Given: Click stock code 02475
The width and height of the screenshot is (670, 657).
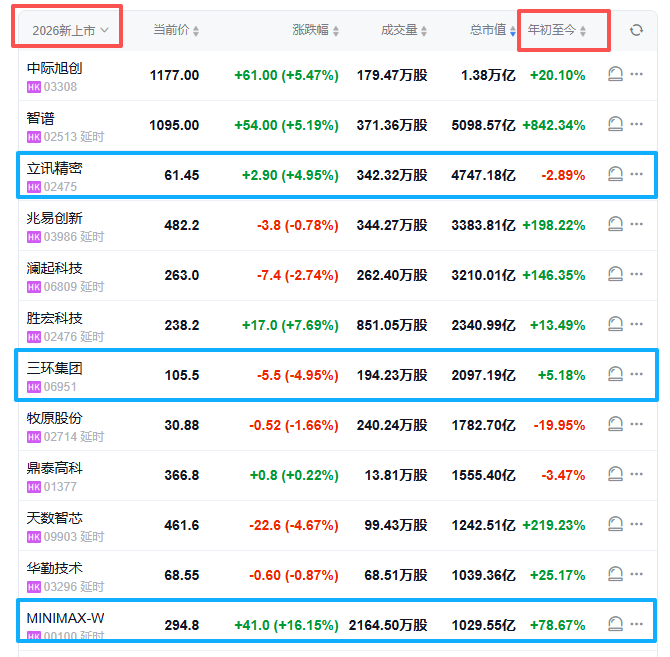Looking at the screenshot, I should 60,187.
